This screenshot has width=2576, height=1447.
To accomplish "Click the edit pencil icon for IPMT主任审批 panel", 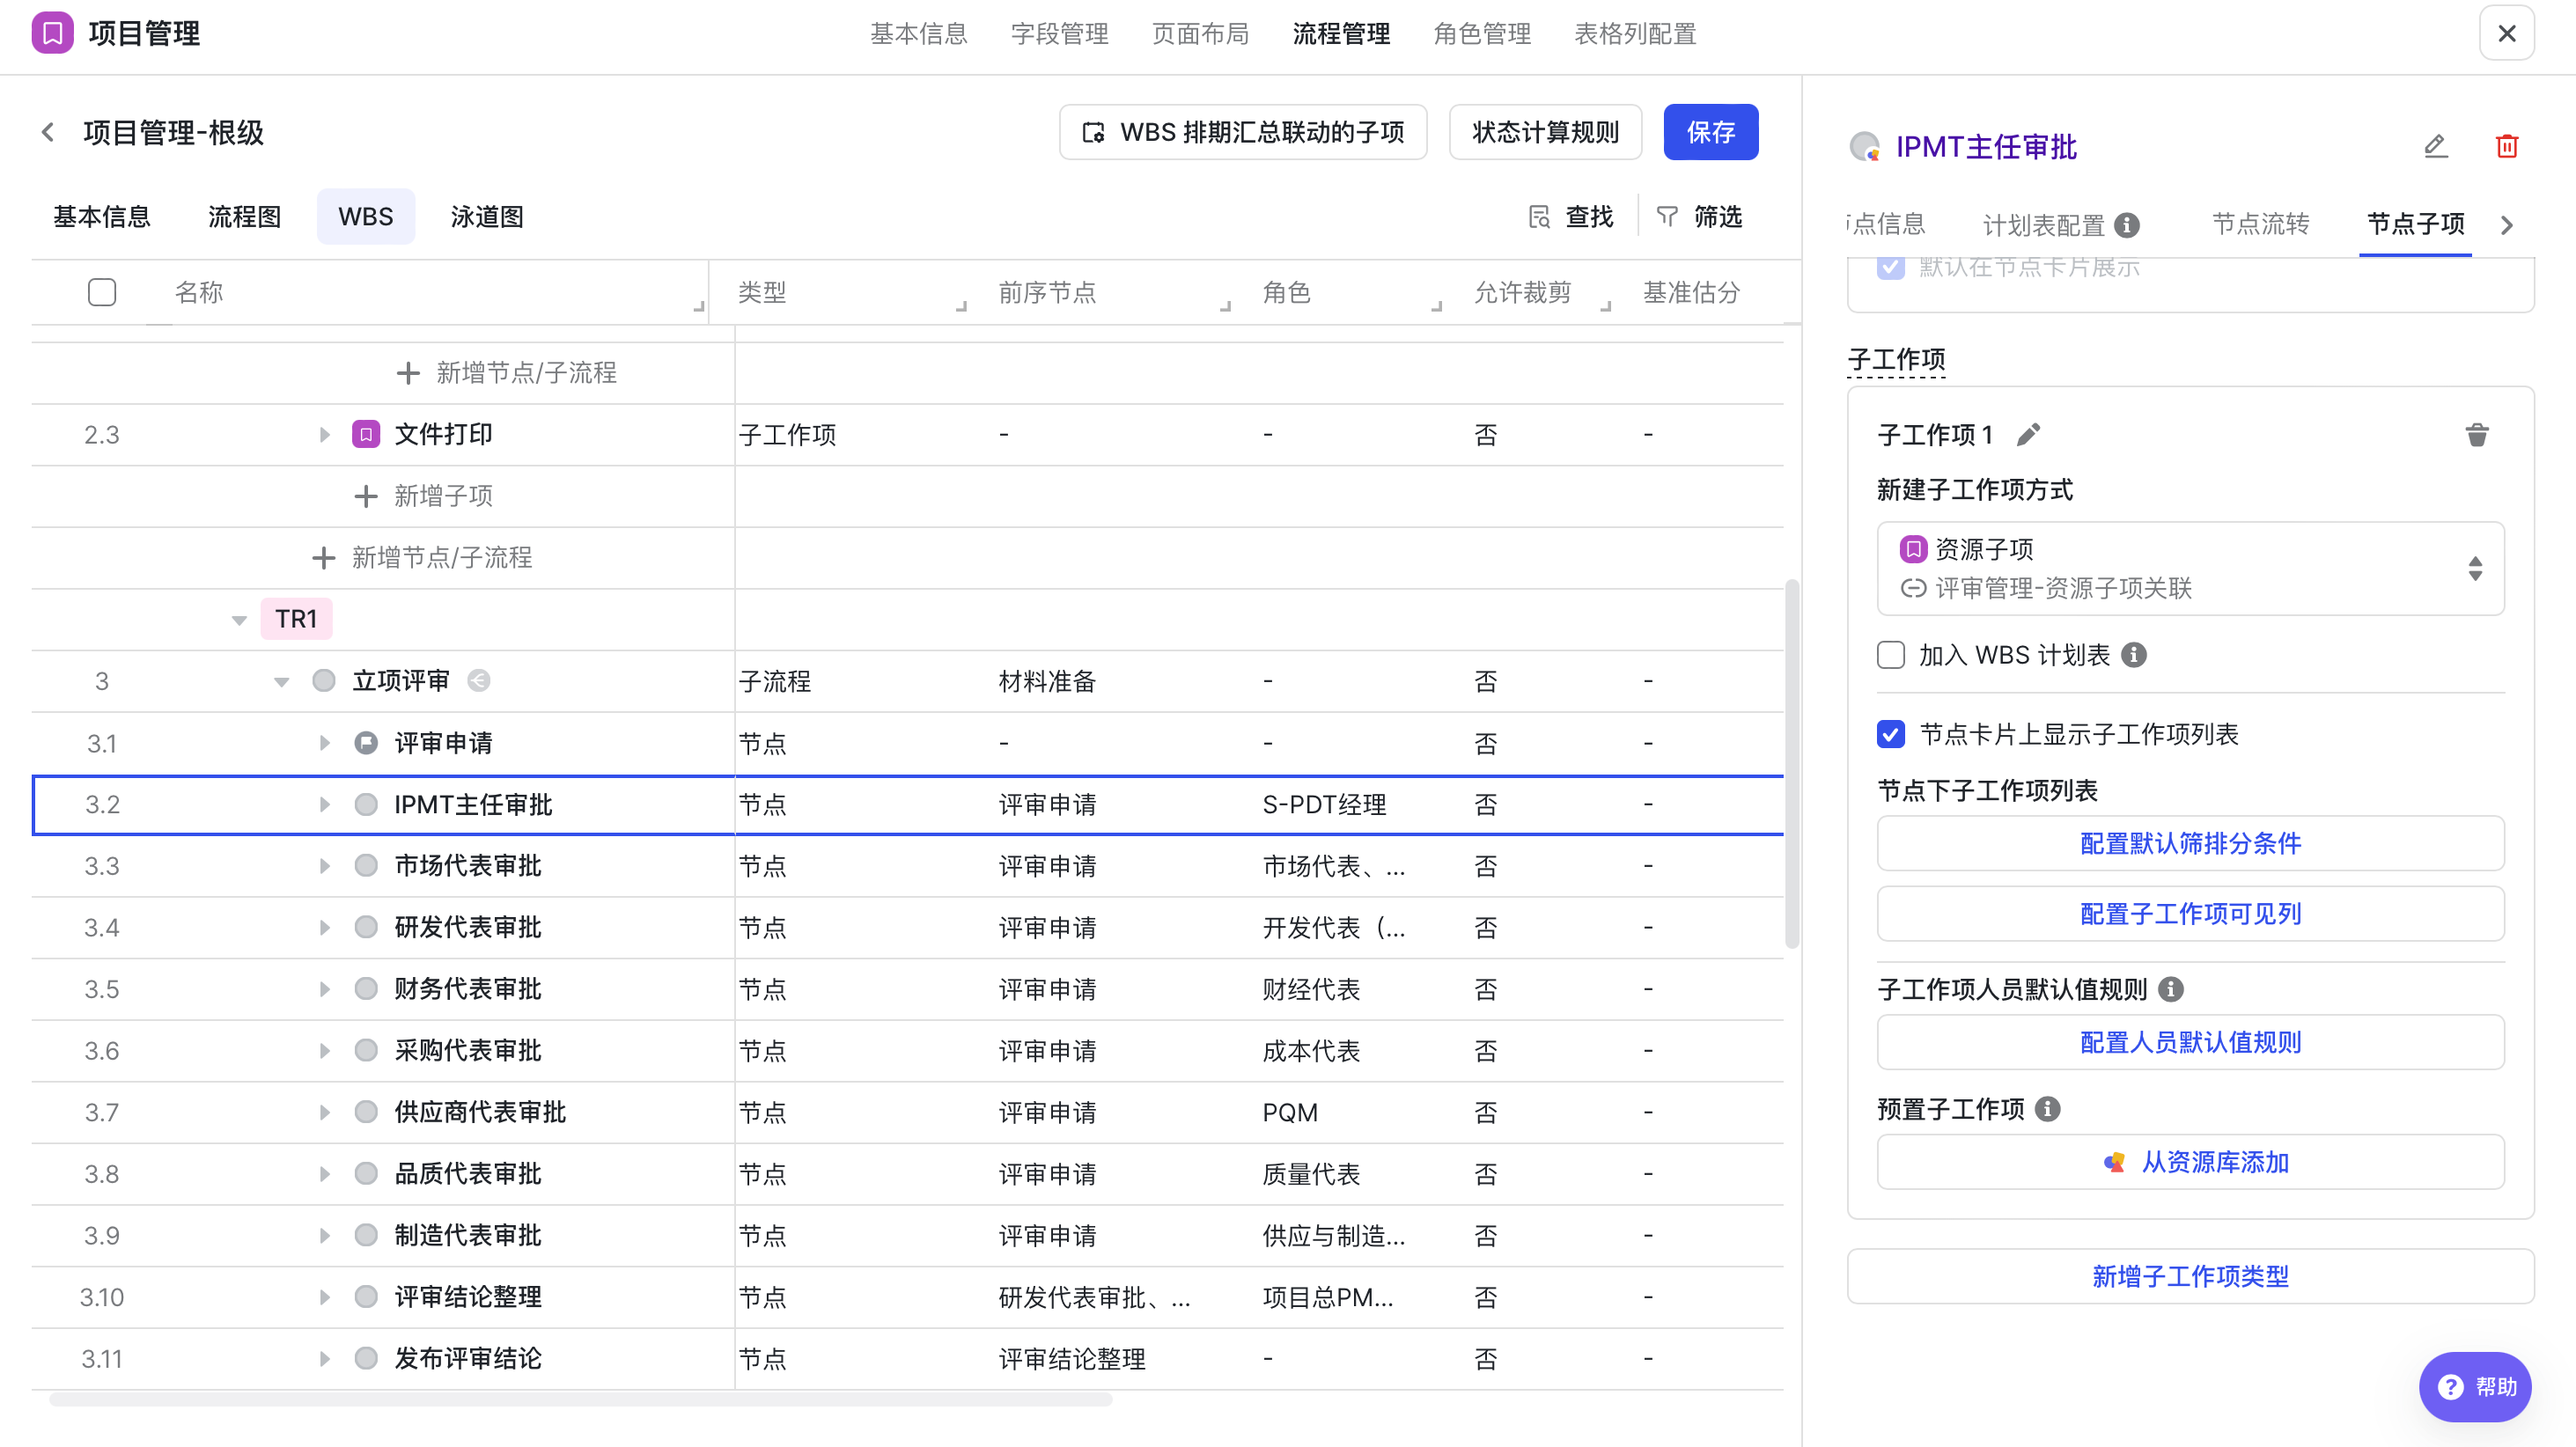I will click(2435, 147).
